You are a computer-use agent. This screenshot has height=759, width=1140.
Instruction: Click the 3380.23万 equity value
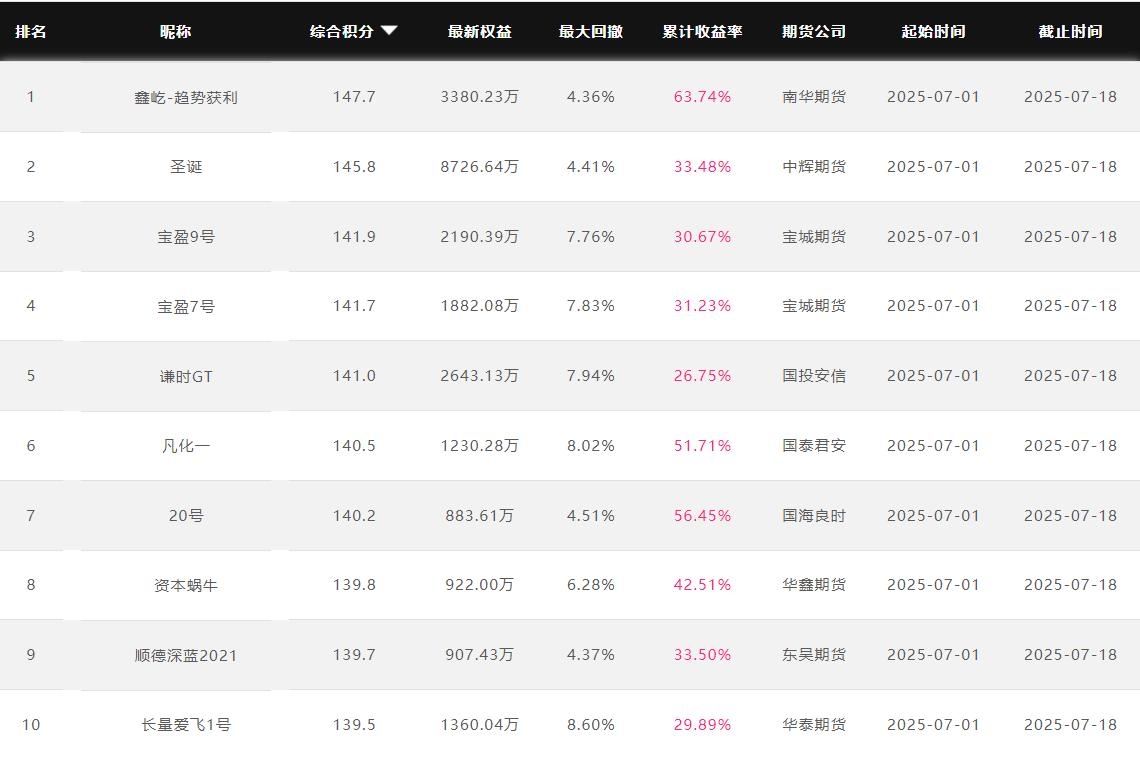pos(479,97)
